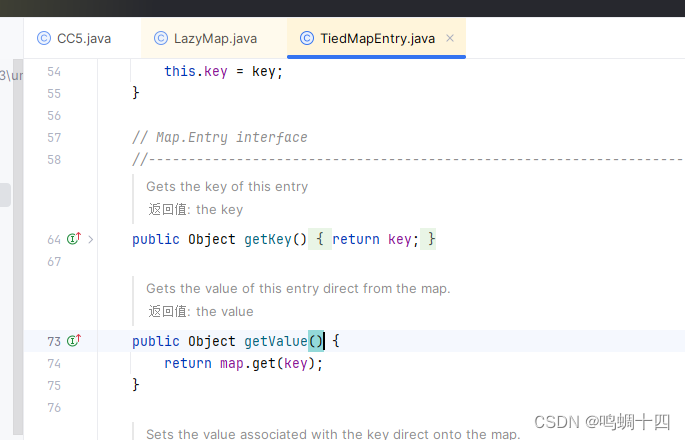
Task: Expand the folded opening brace in getKey
Action: [320, 239]
